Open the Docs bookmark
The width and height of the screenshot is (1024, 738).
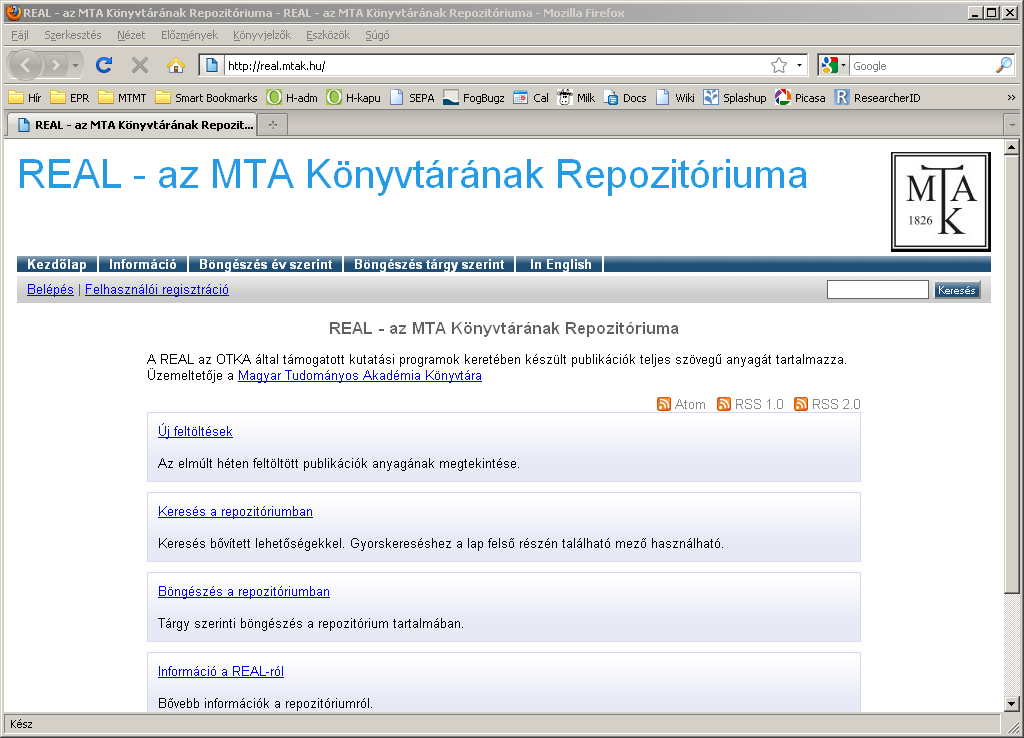click(625, 98)
